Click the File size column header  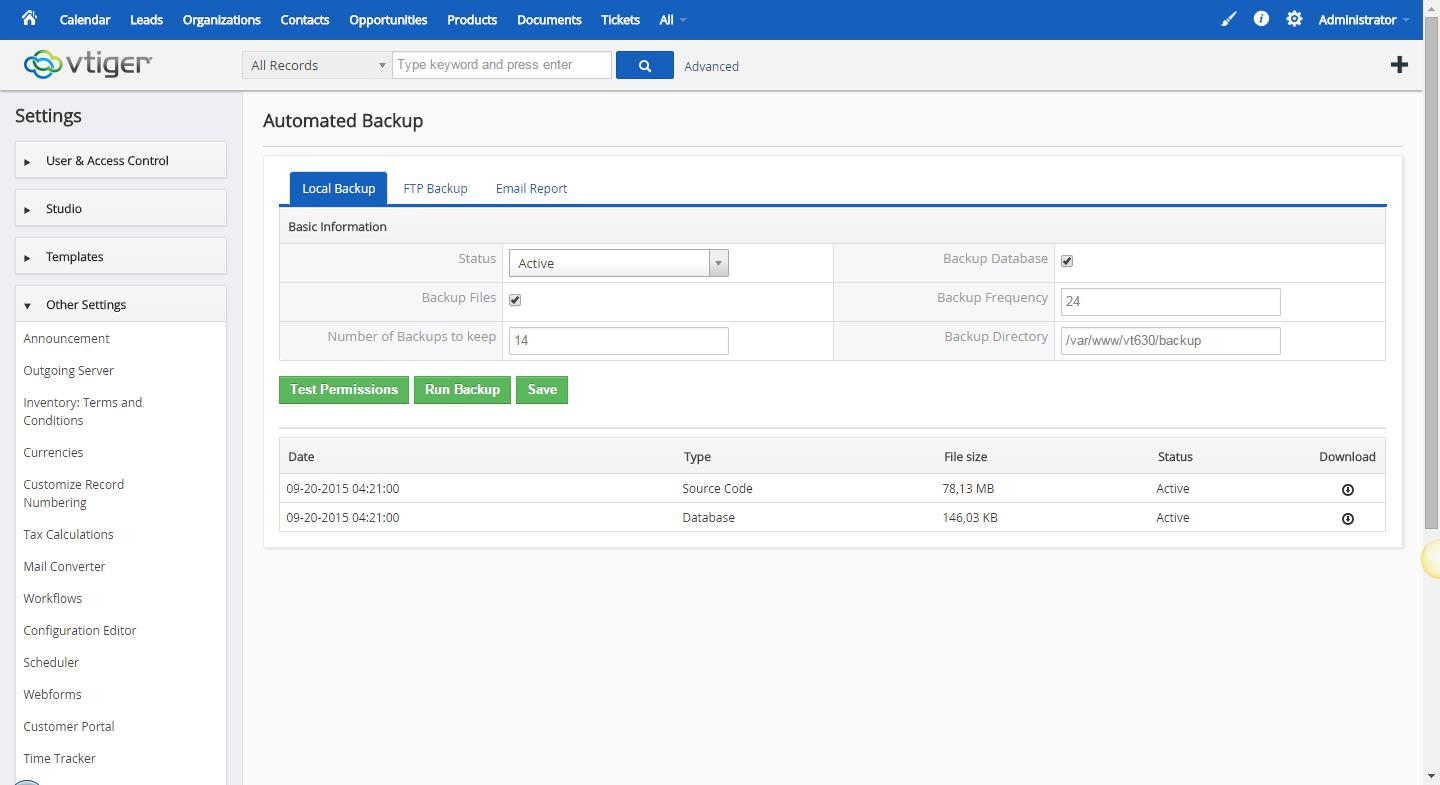[x=966, y=457]
